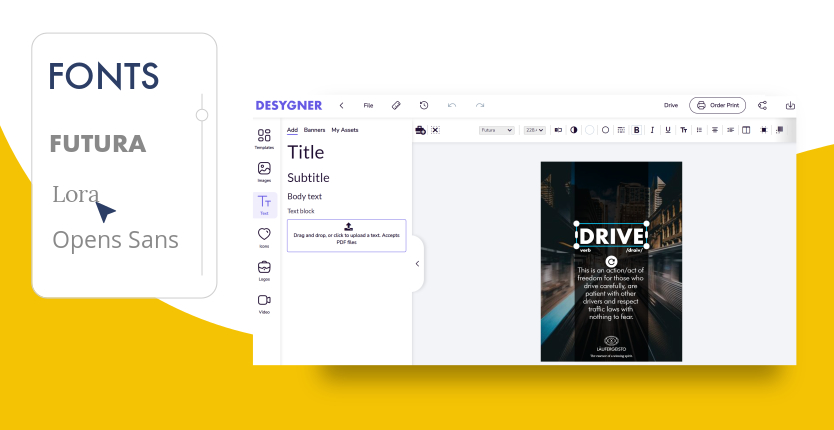The width and height of the screenshot is (834, 430).
Task: Click the C circle logo on poster
Action: (611, 261)
